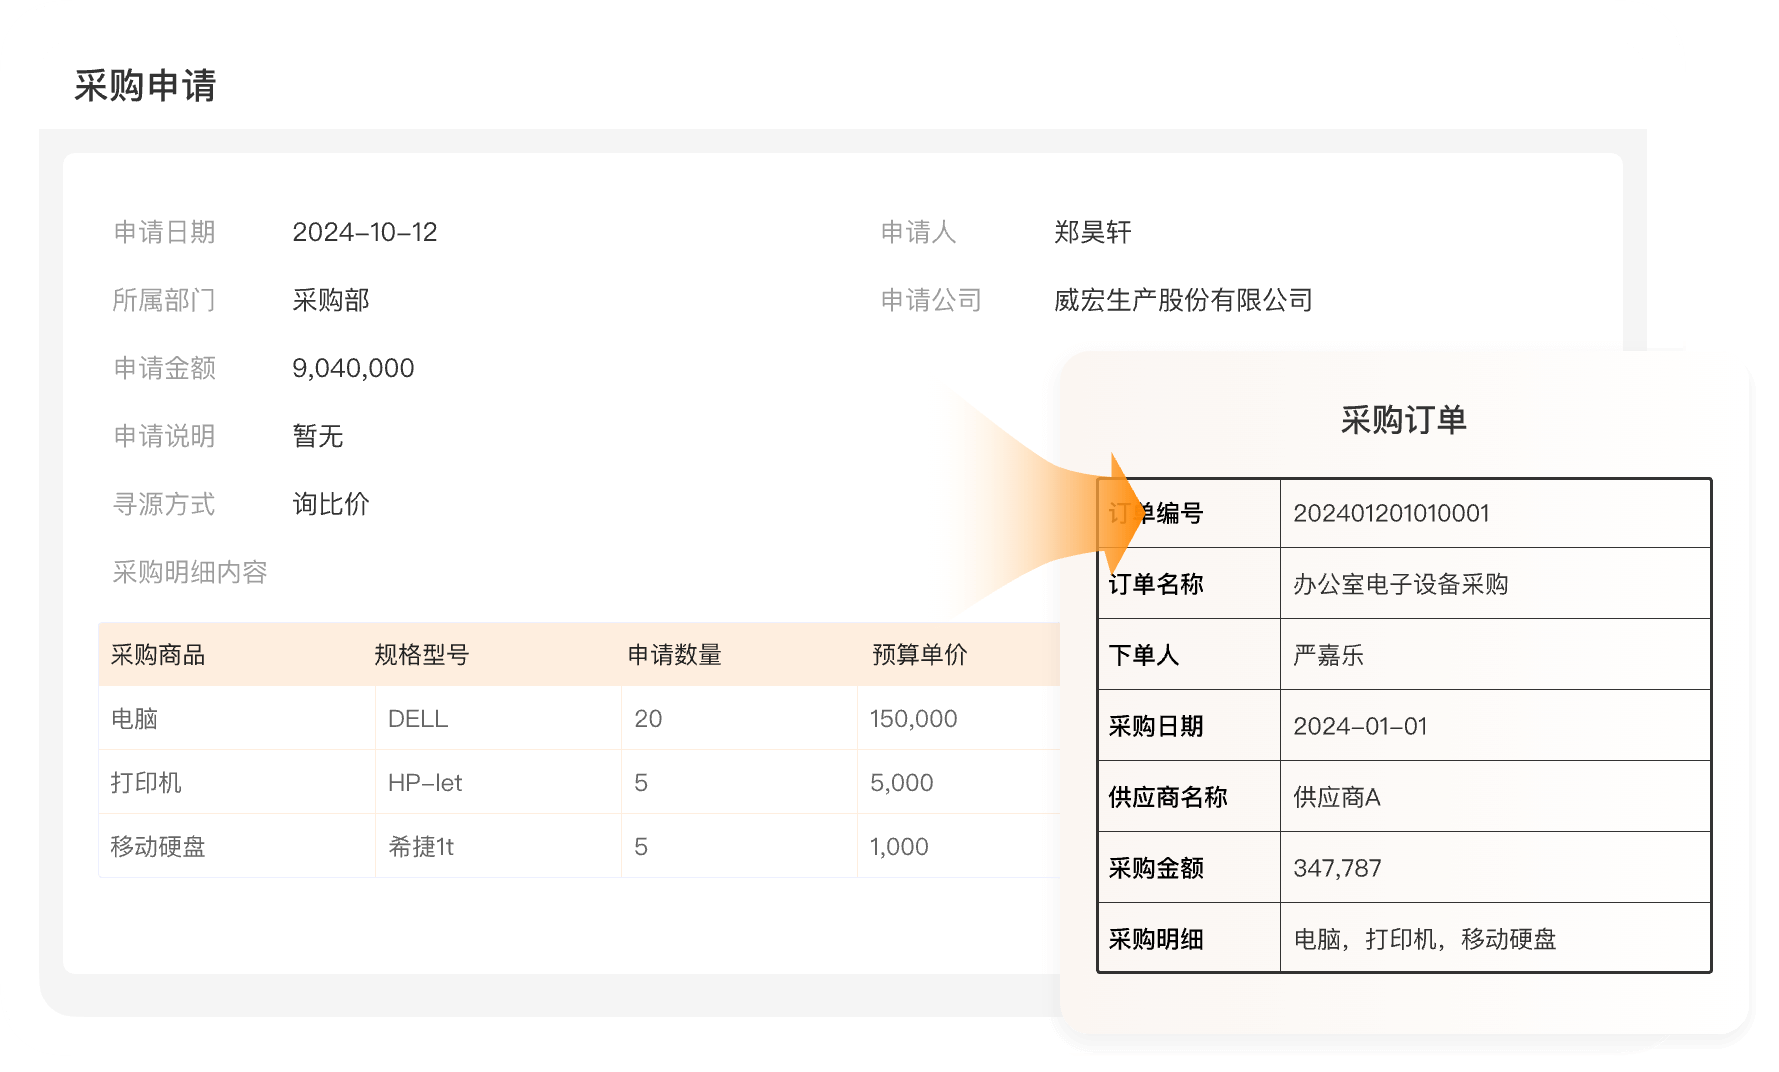Click the 所属部门 value 采购部
The width and height of the screenshot is (1779, 1072).
point(330,300)
